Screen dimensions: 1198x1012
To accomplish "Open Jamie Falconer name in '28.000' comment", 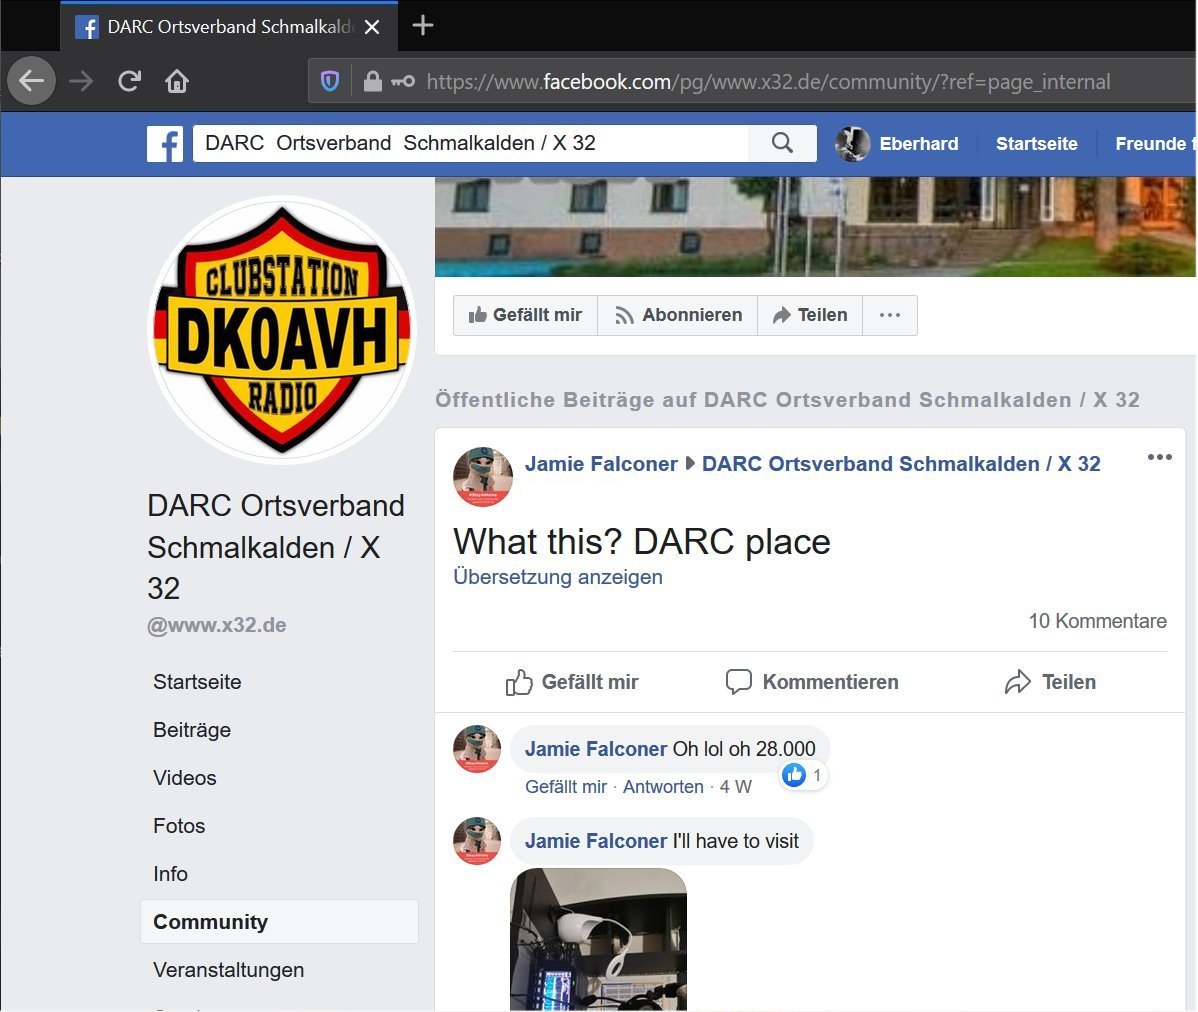I will [596, 748].
